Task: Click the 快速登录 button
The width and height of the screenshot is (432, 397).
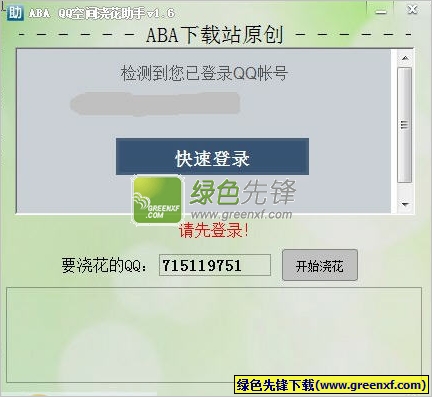Action: [212, 157]
